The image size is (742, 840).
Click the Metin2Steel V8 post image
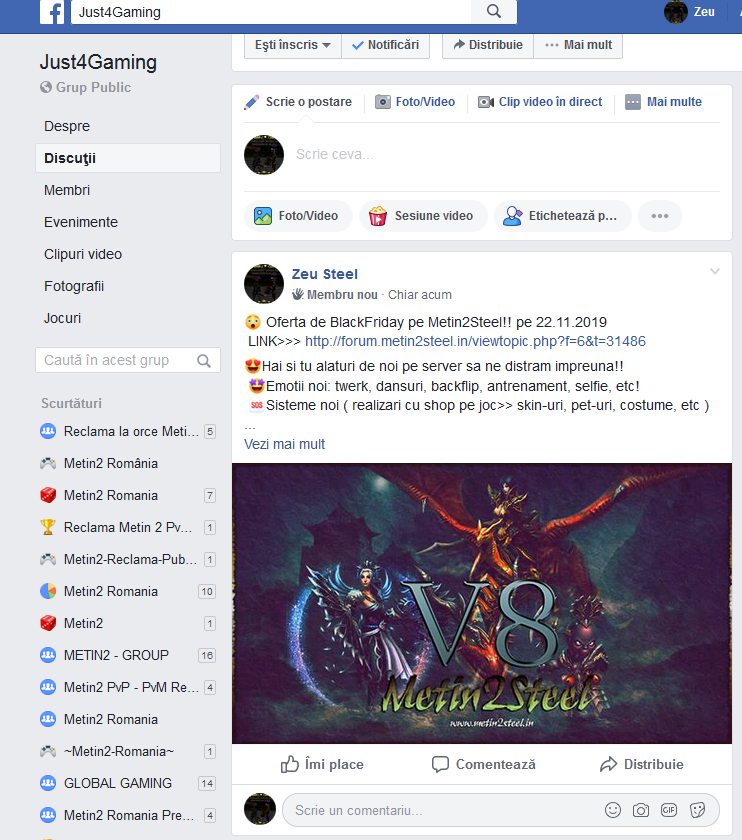tap(482, 603)
